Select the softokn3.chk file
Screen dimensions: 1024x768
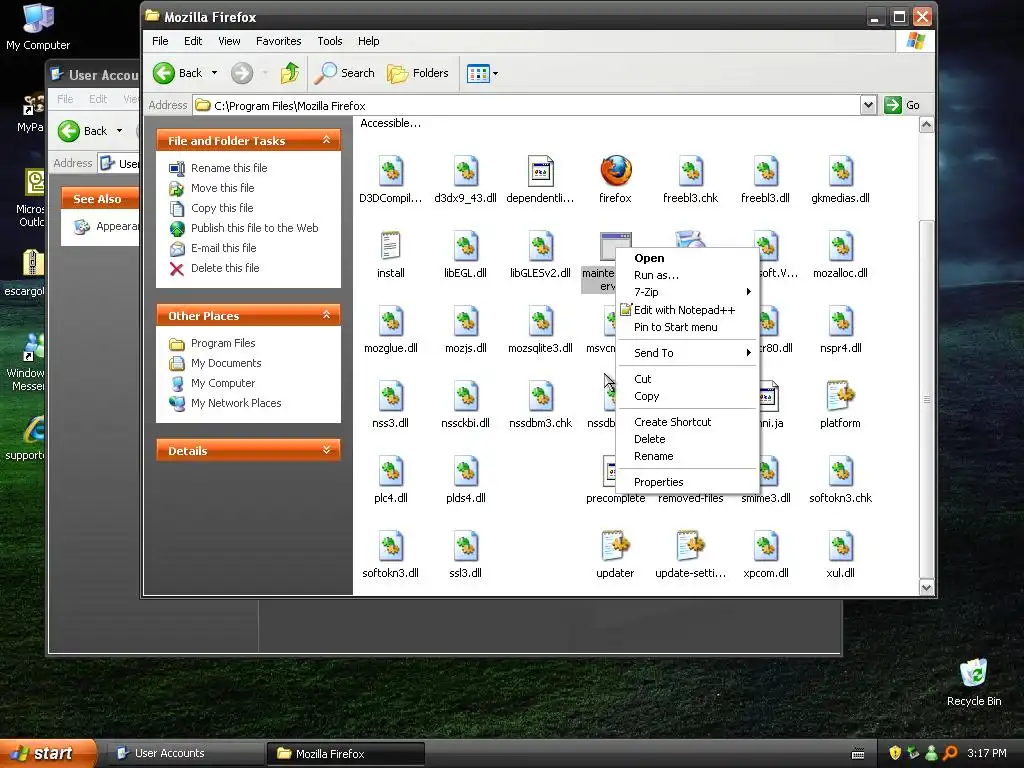pos(840,479)
